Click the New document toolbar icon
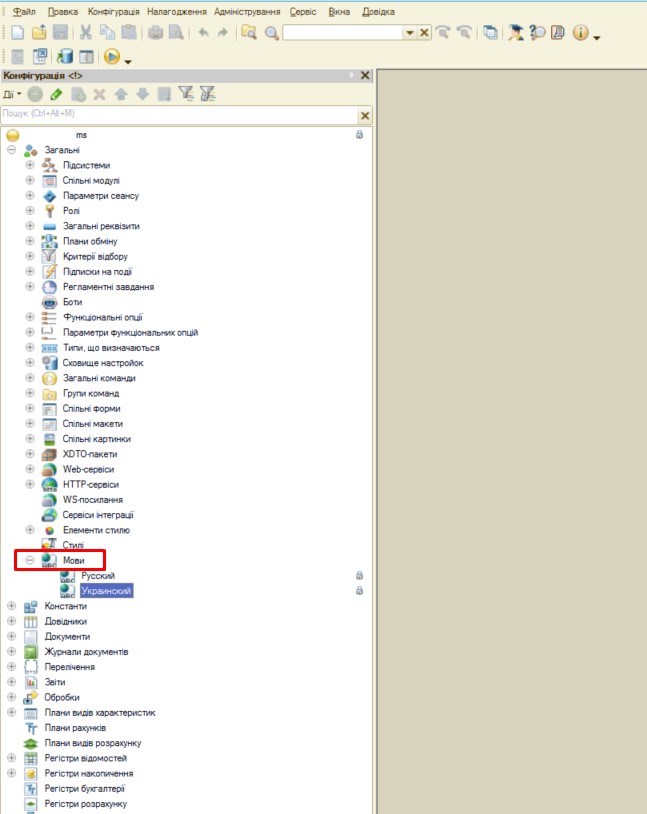Viewport: 647px width, 814px height. tap(17, 33)
